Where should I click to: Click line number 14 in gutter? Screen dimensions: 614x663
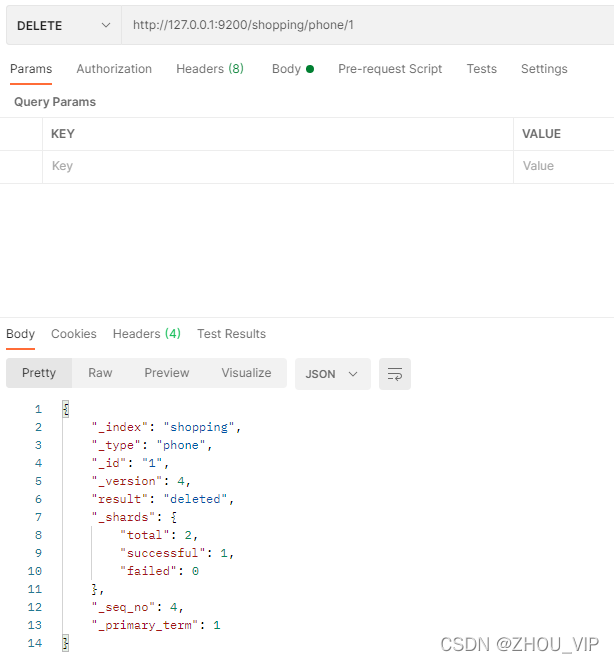(x=35, y=644)
